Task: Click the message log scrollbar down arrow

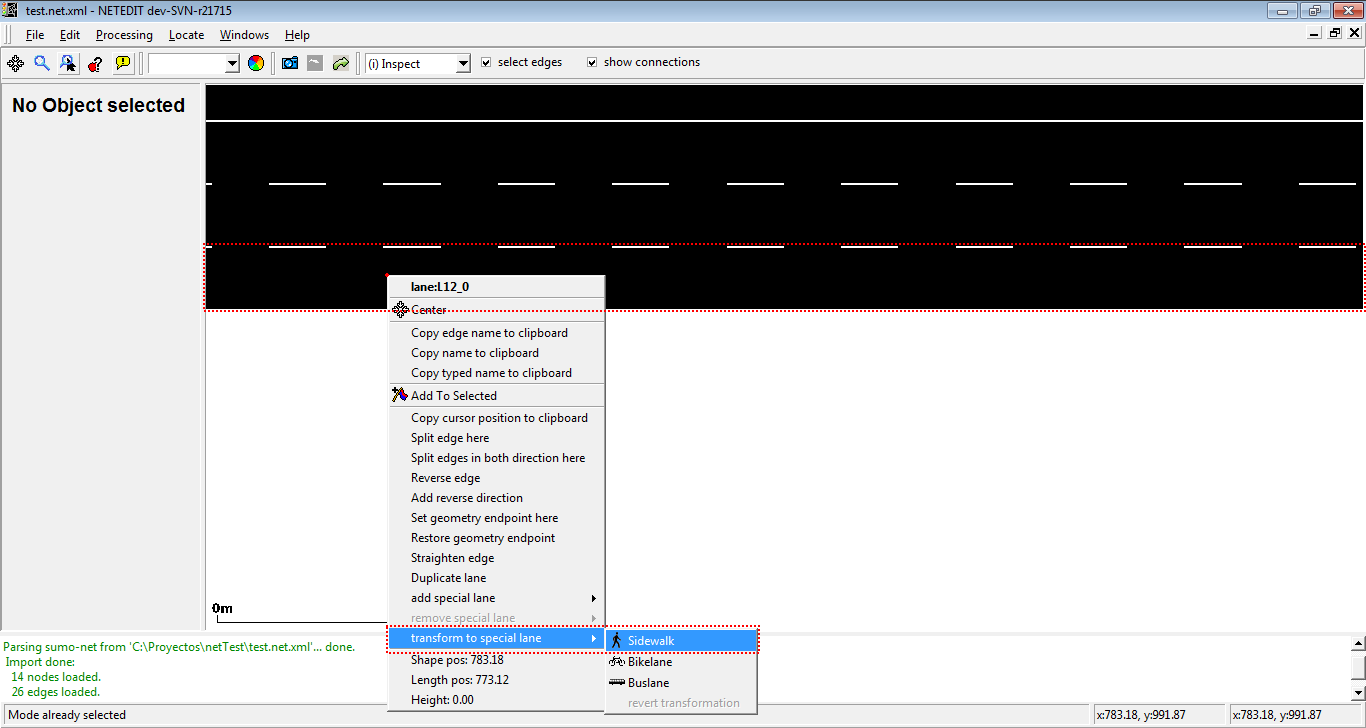Action: (x=1357, y=692)
